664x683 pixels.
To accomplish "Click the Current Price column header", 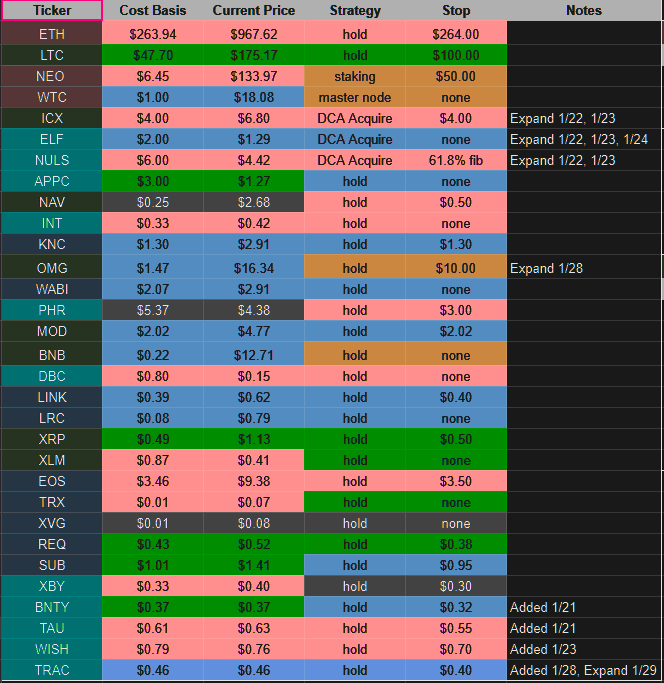I will [254, 10].
